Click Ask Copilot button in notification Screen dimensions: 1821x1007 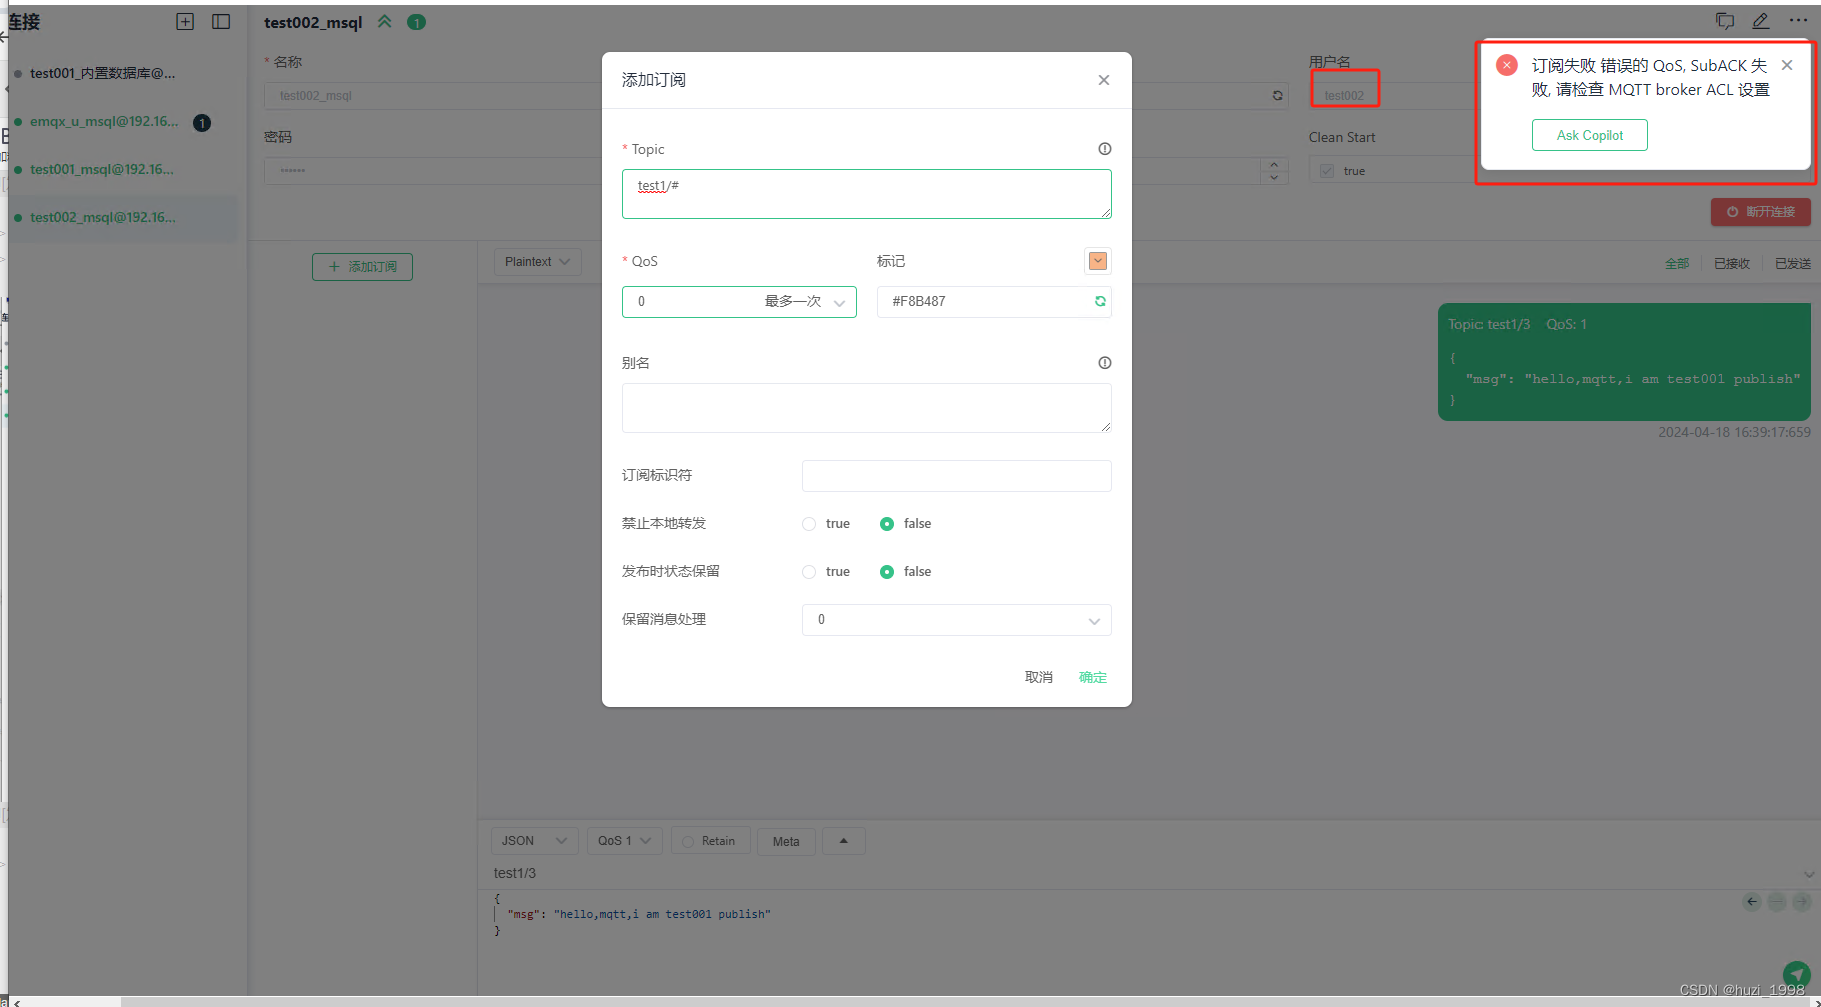pos(1590,135)
